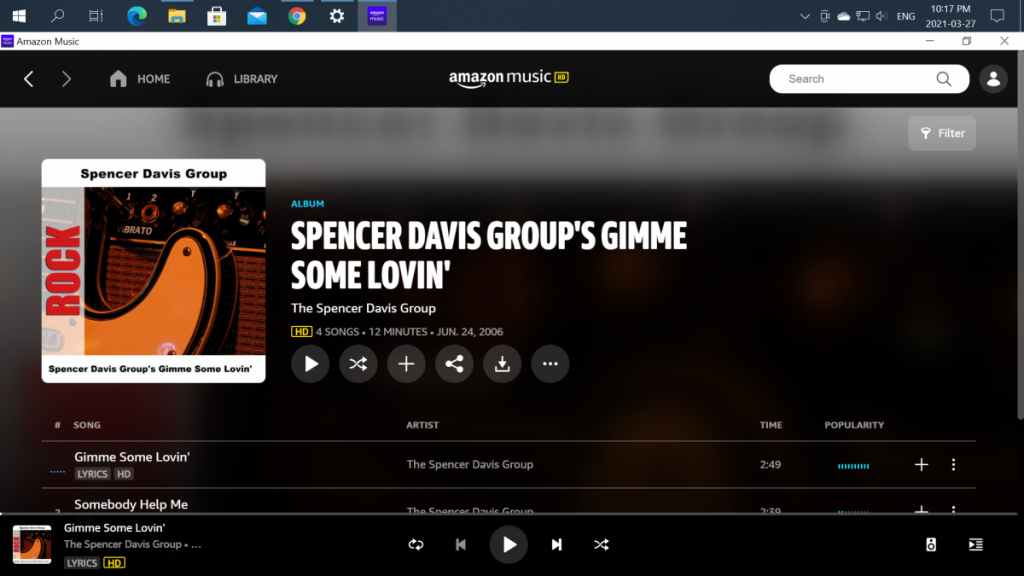The height and width of the screenshot is (576, 1024).
Task: Open the Home page
Action: pyautogui.click(x=140, y=79)
